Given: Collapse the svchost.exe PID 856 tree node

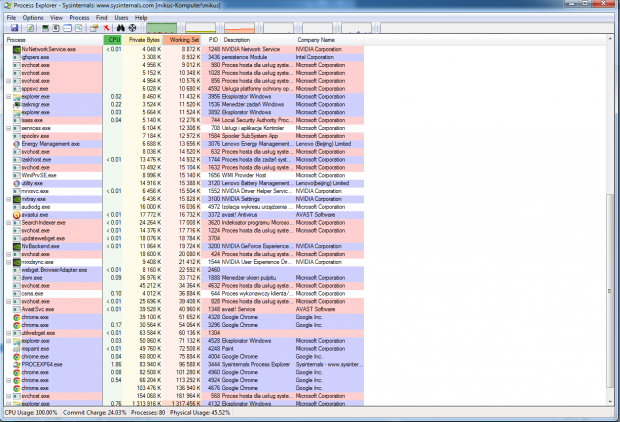Looking at the screenshot, I should coord(8,81).
